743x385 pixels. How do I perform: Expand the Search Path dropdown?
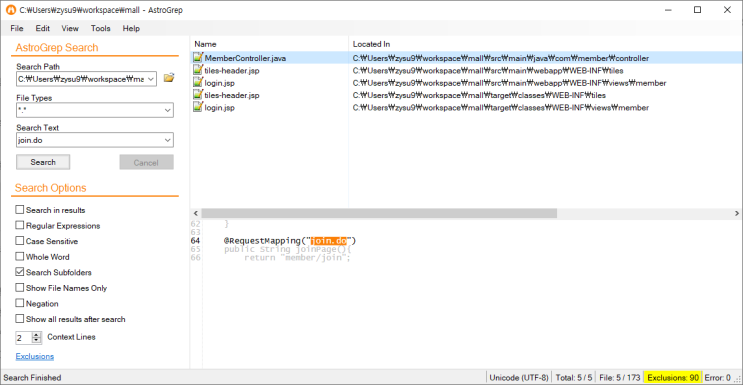[x=151, y=79]
